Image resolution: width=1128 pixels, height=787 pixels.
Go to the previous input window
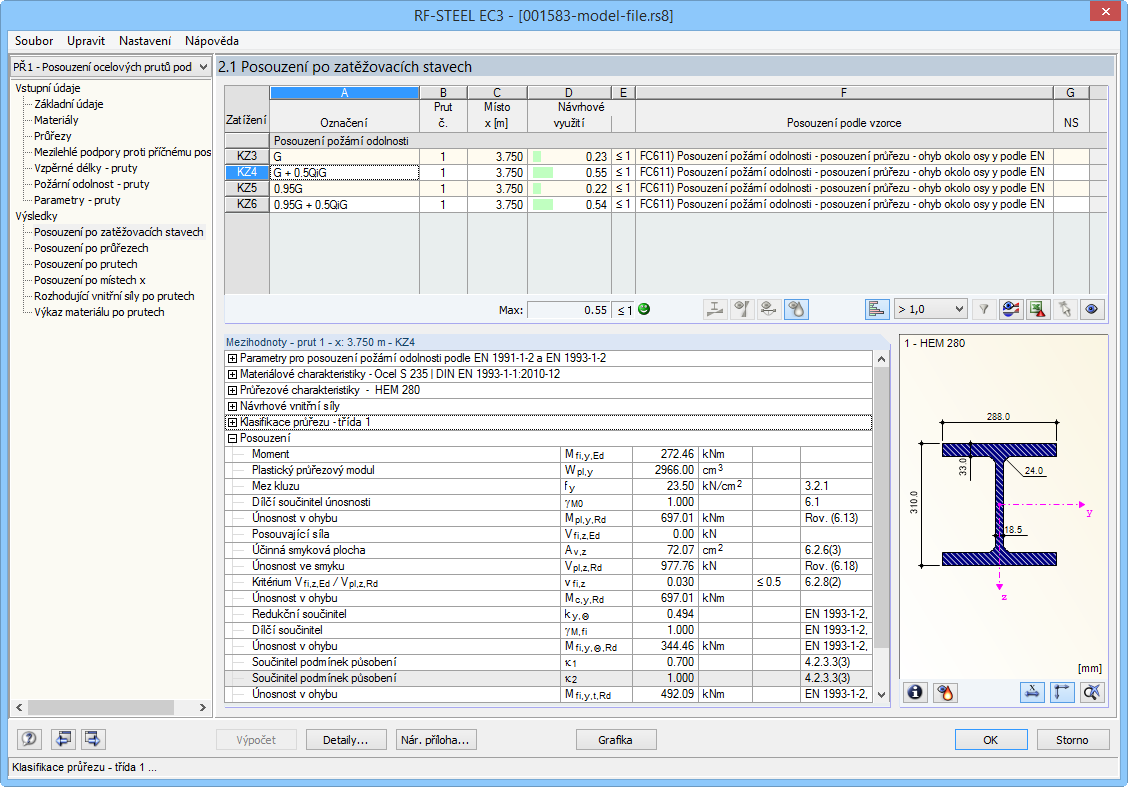[x=65, y=740]
